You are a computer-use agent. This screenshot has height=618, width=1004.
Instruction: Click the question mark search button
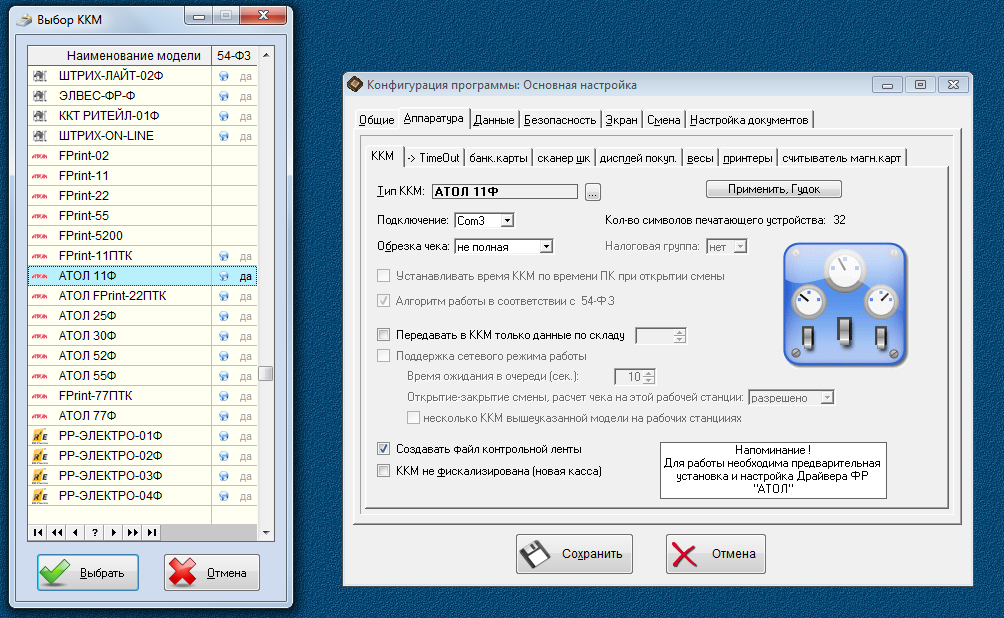(x=95, y=532)
